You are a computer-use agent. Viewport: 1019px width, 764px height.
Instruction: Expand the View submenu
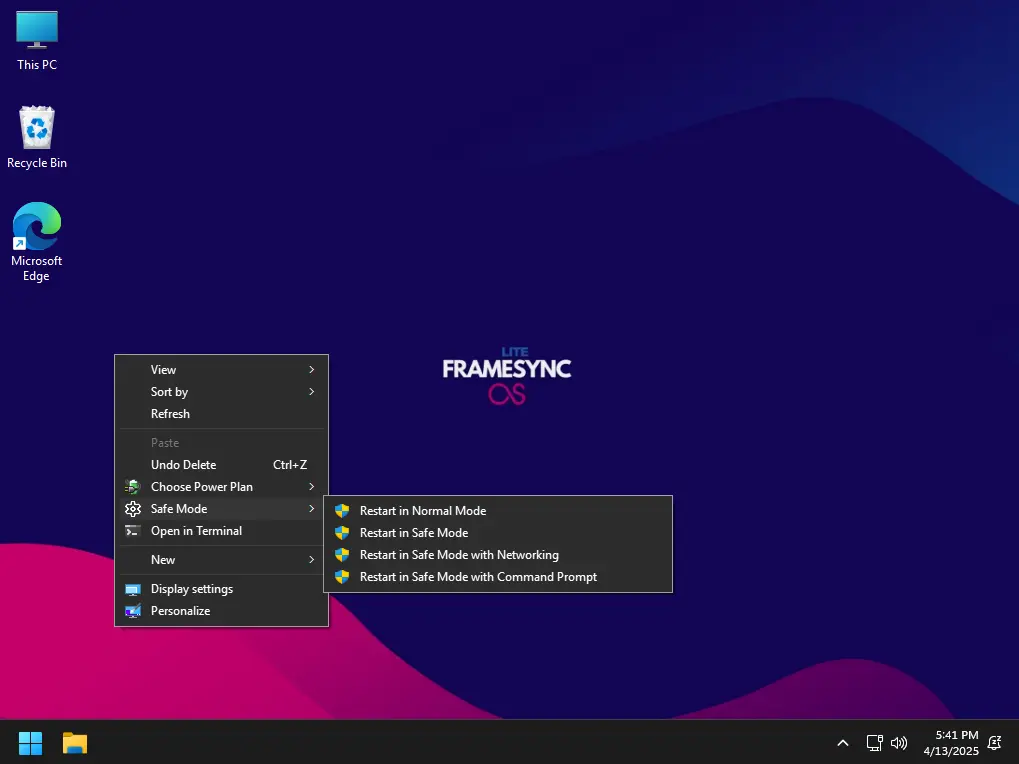(222, 370)
